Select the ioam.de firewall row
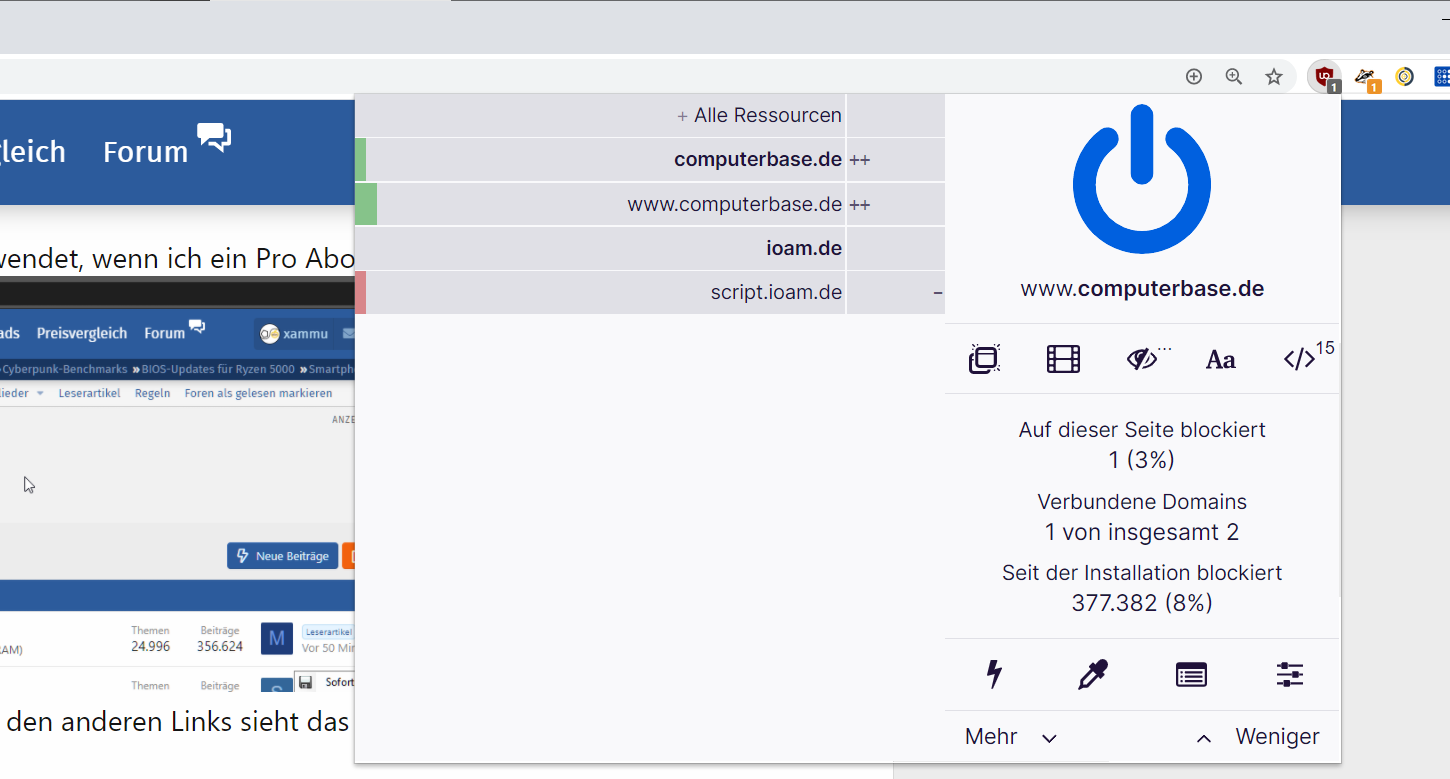The image size is (1450, 779). pos(600,248)
